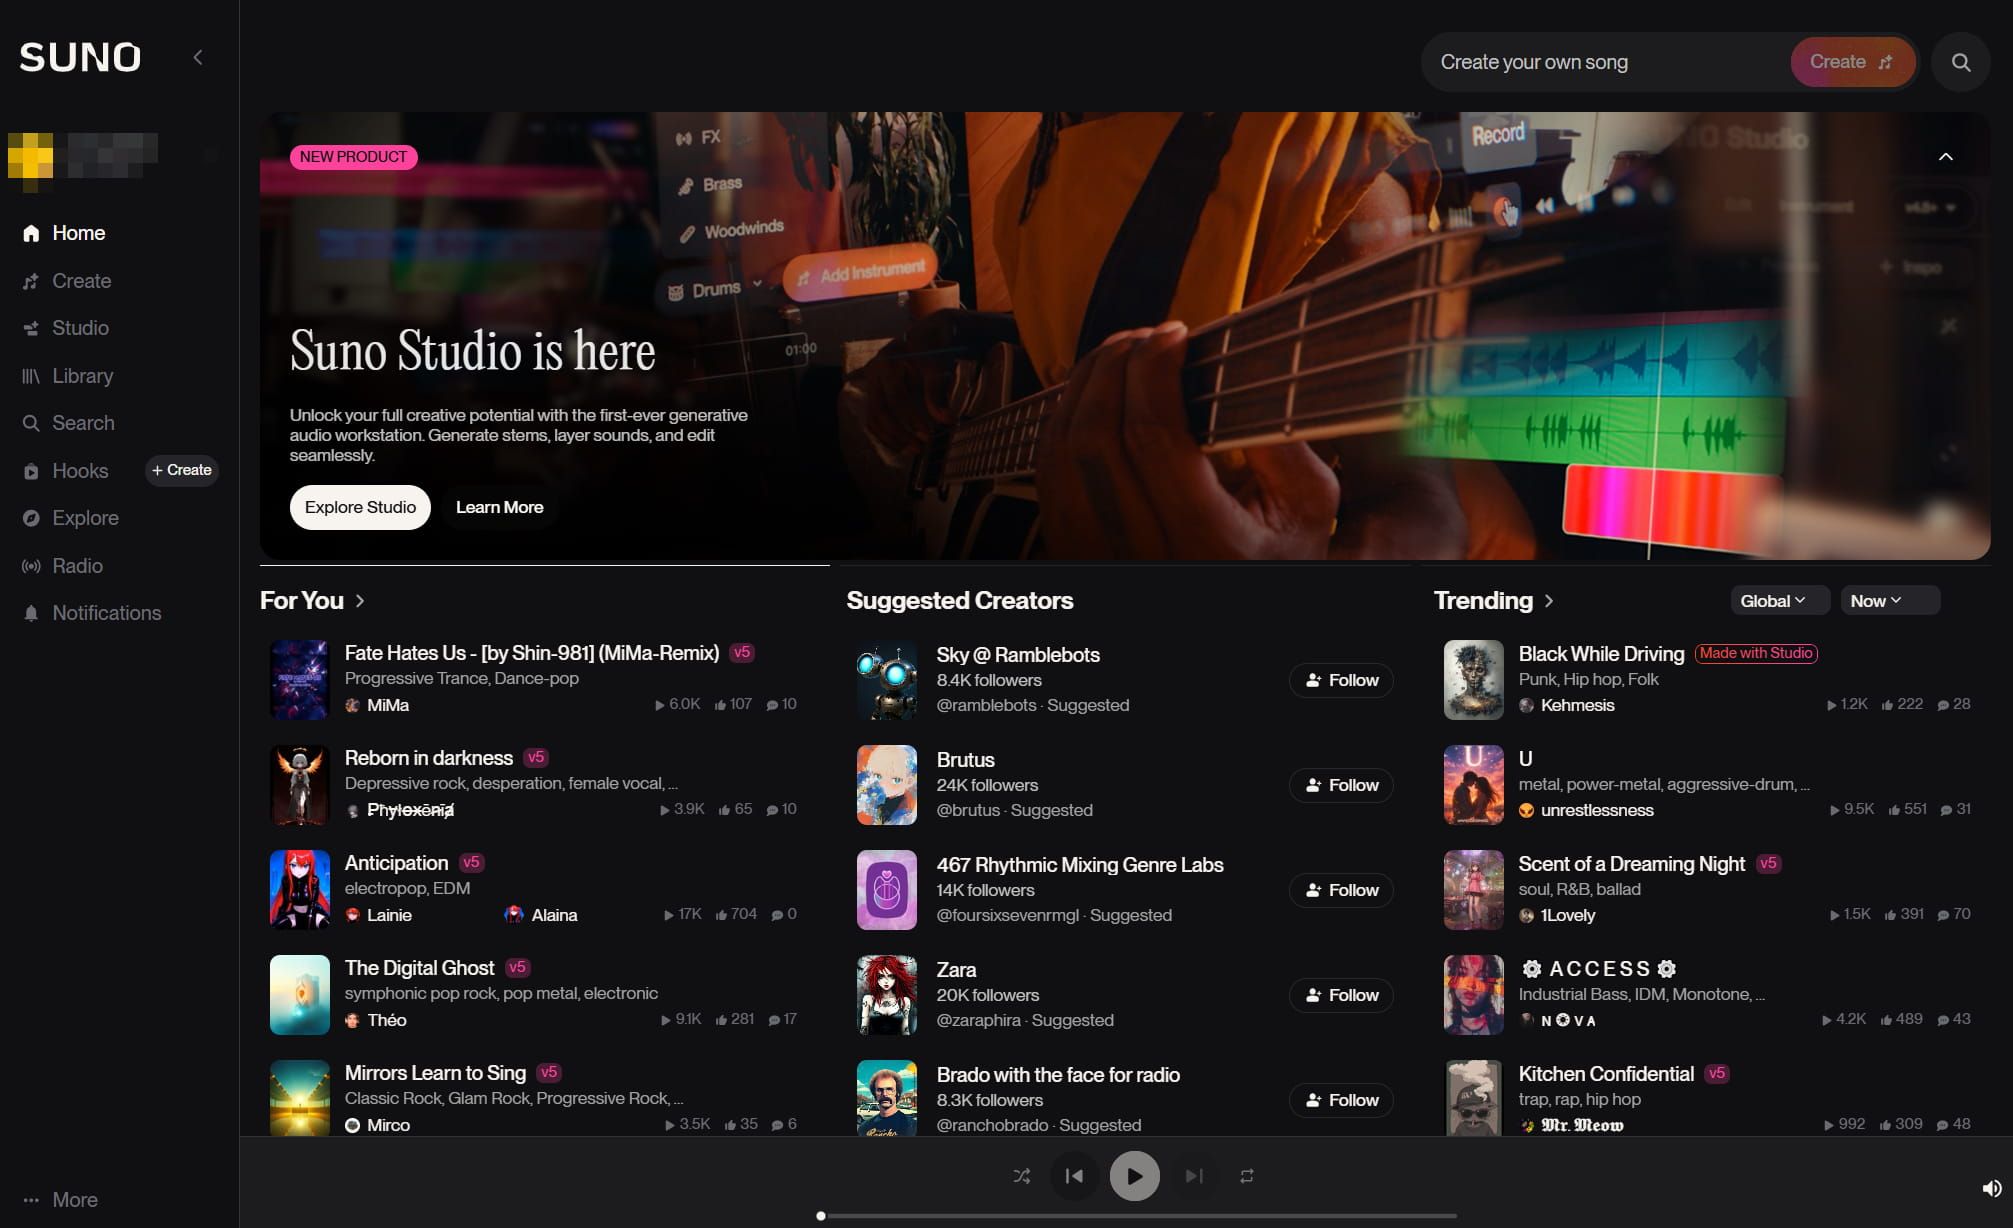Screen dimensions: 2013x1228
Task: Toggle shuffle playback
Action: (1021, 1176)
